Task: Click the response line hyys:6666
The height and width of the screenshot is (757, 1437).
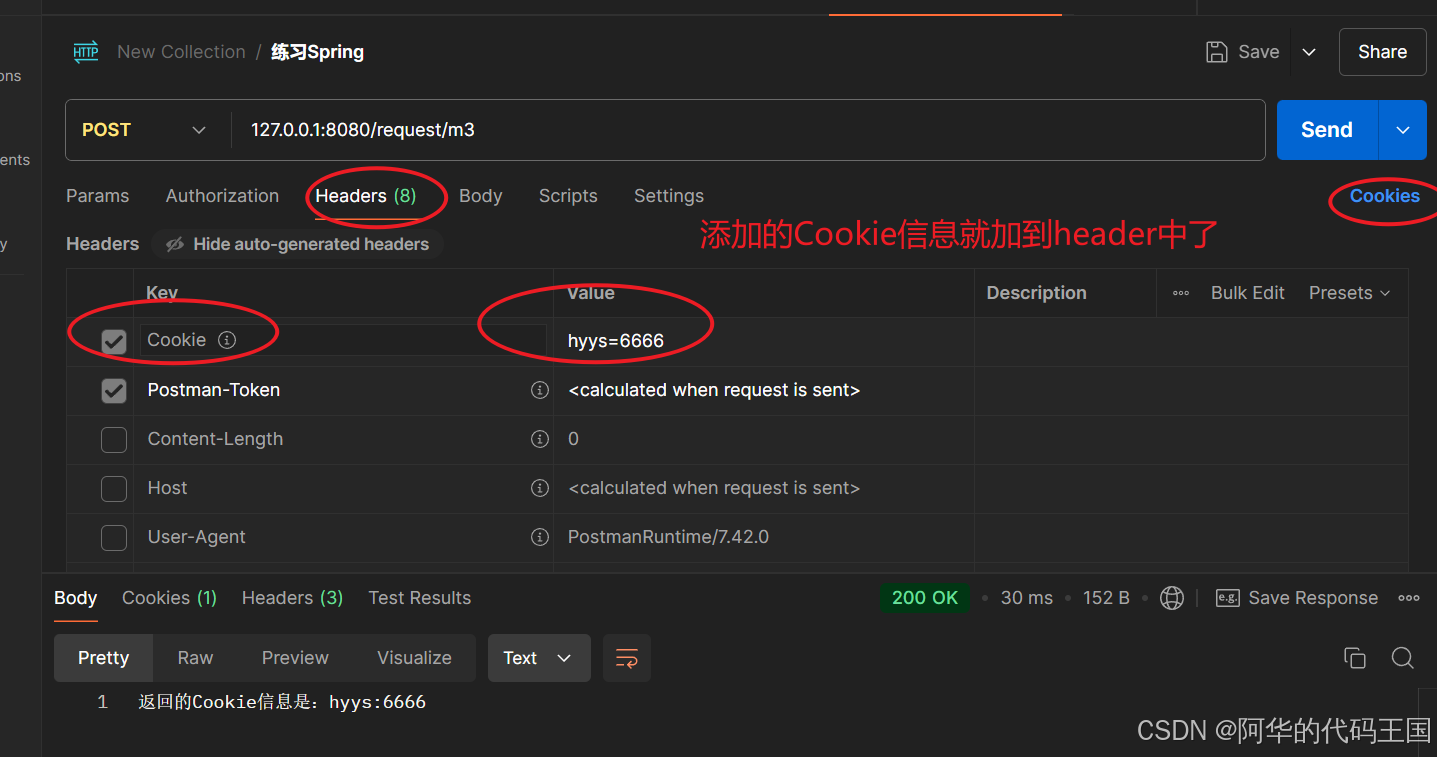Action: pyautogui.click(x=282, y=702)
